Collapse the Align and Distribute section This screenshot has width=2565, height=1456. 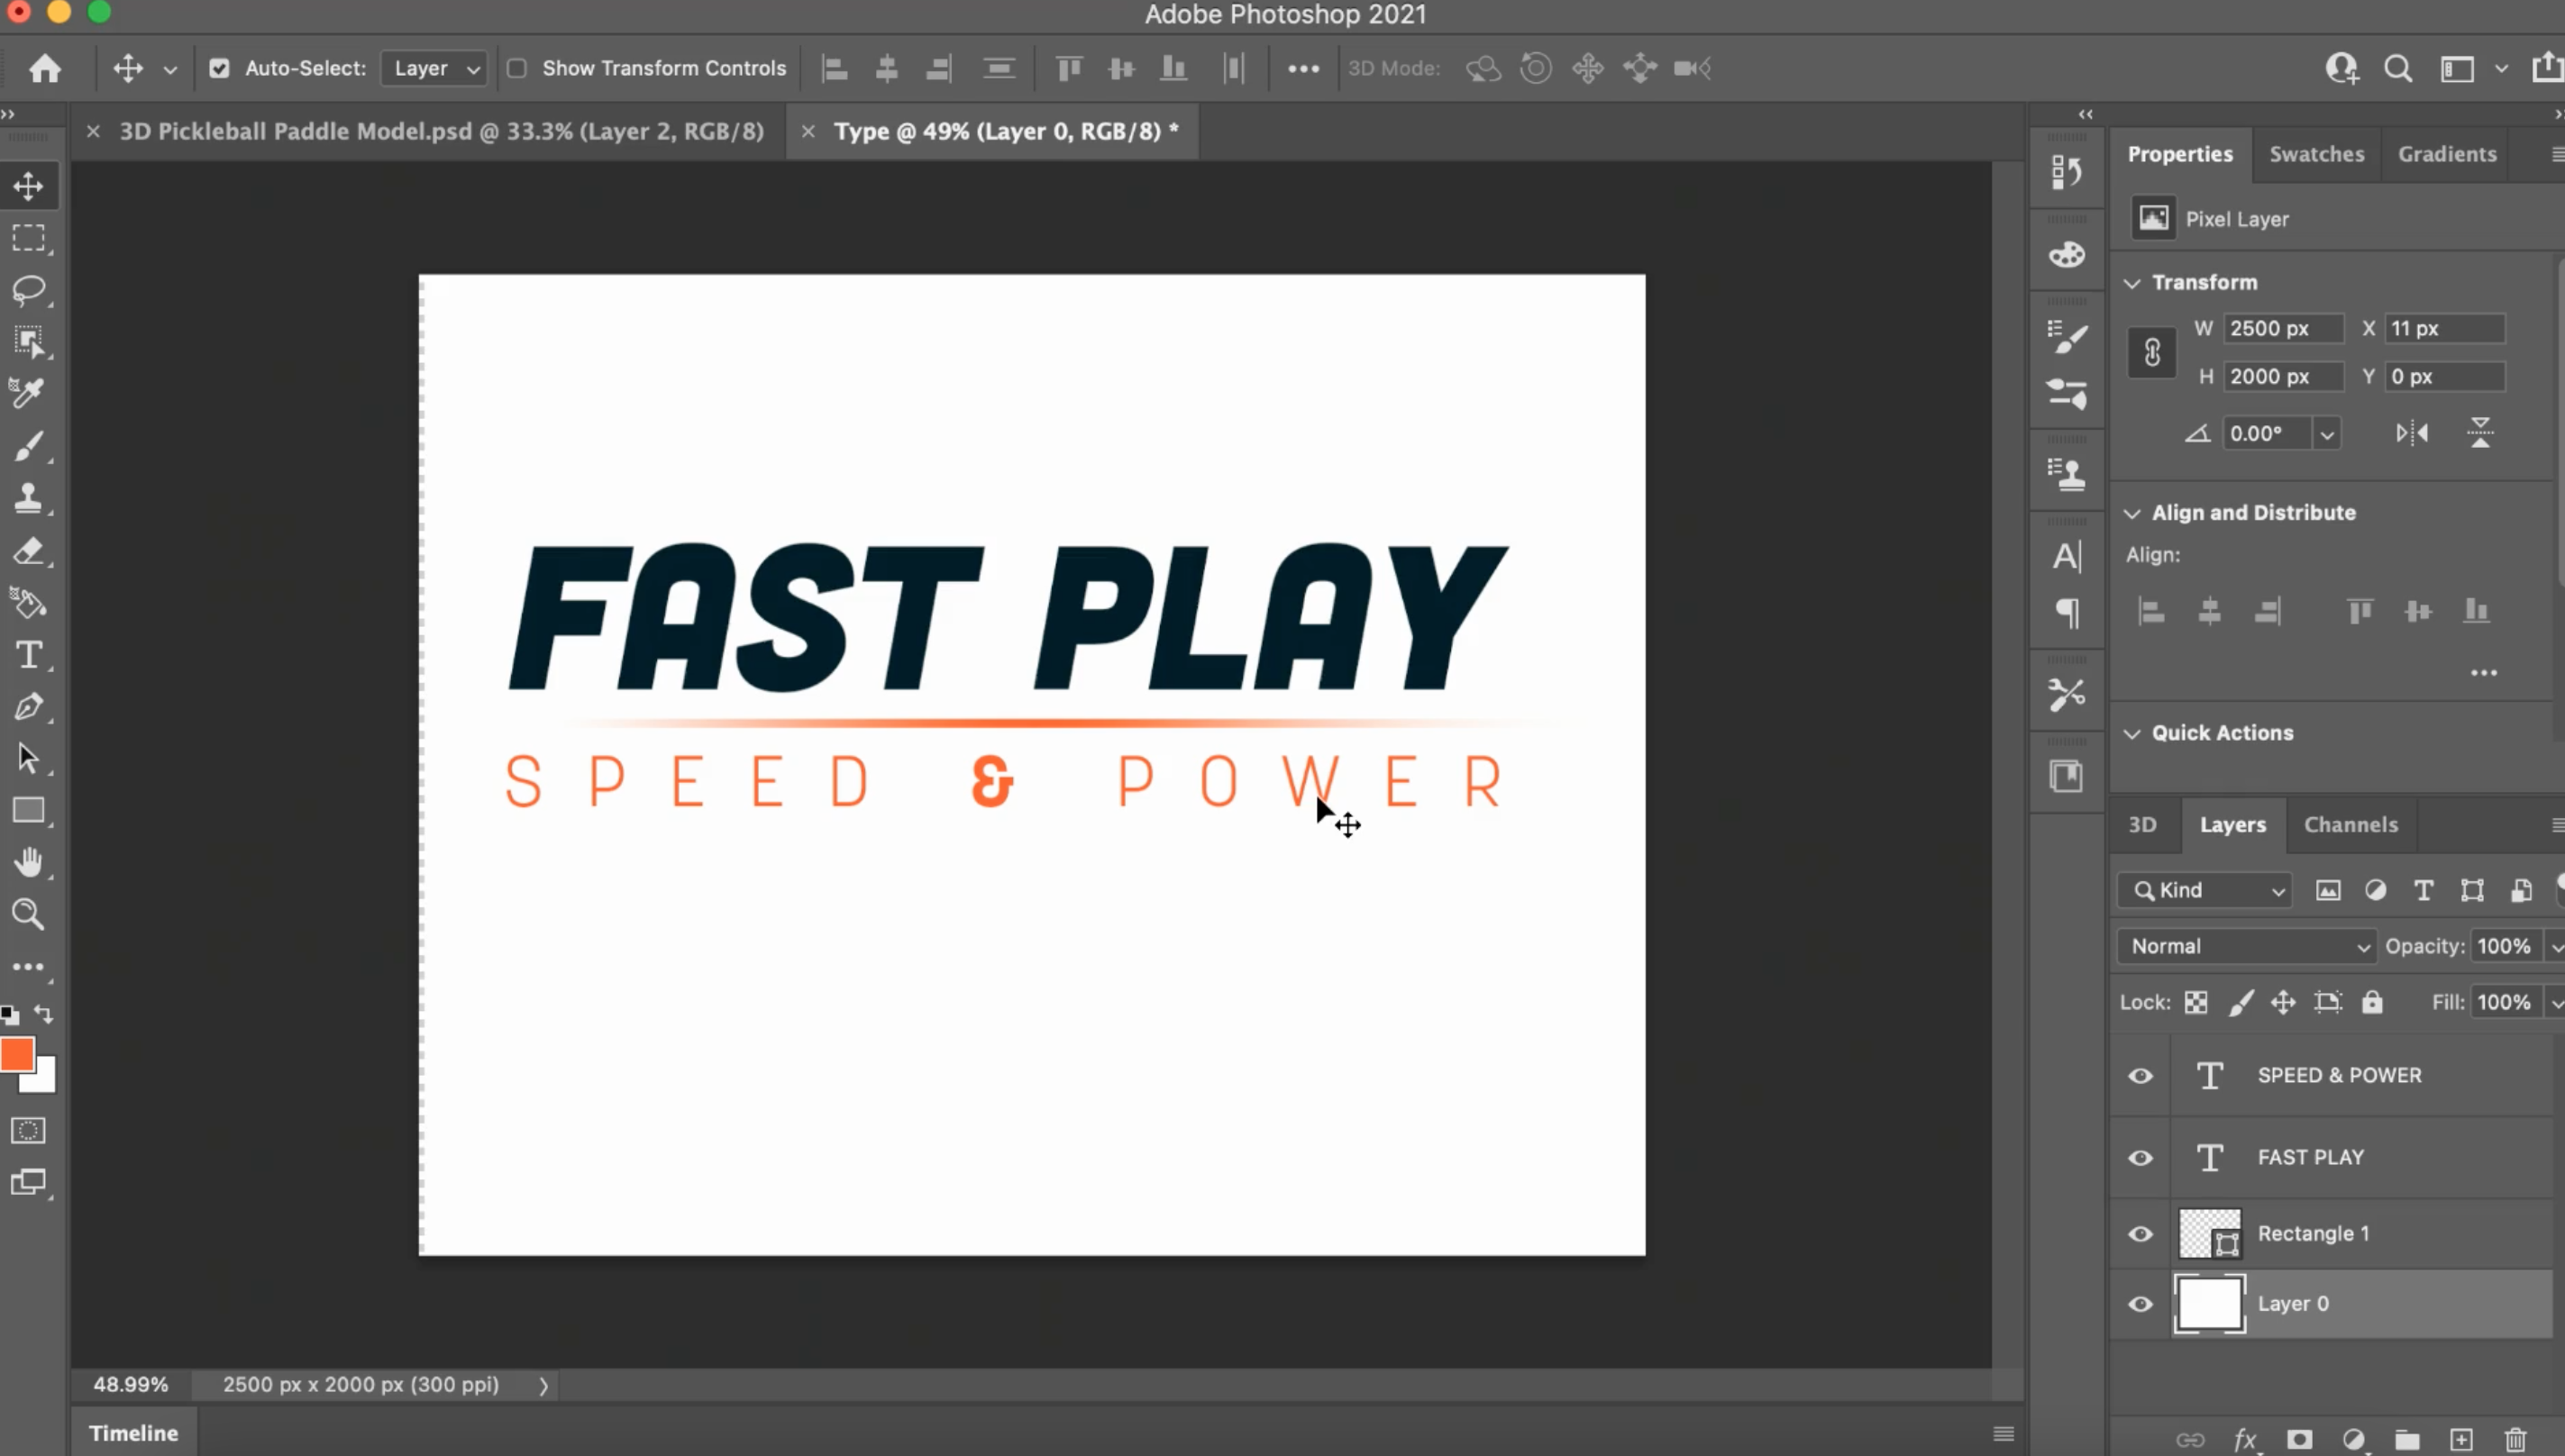2132,513
